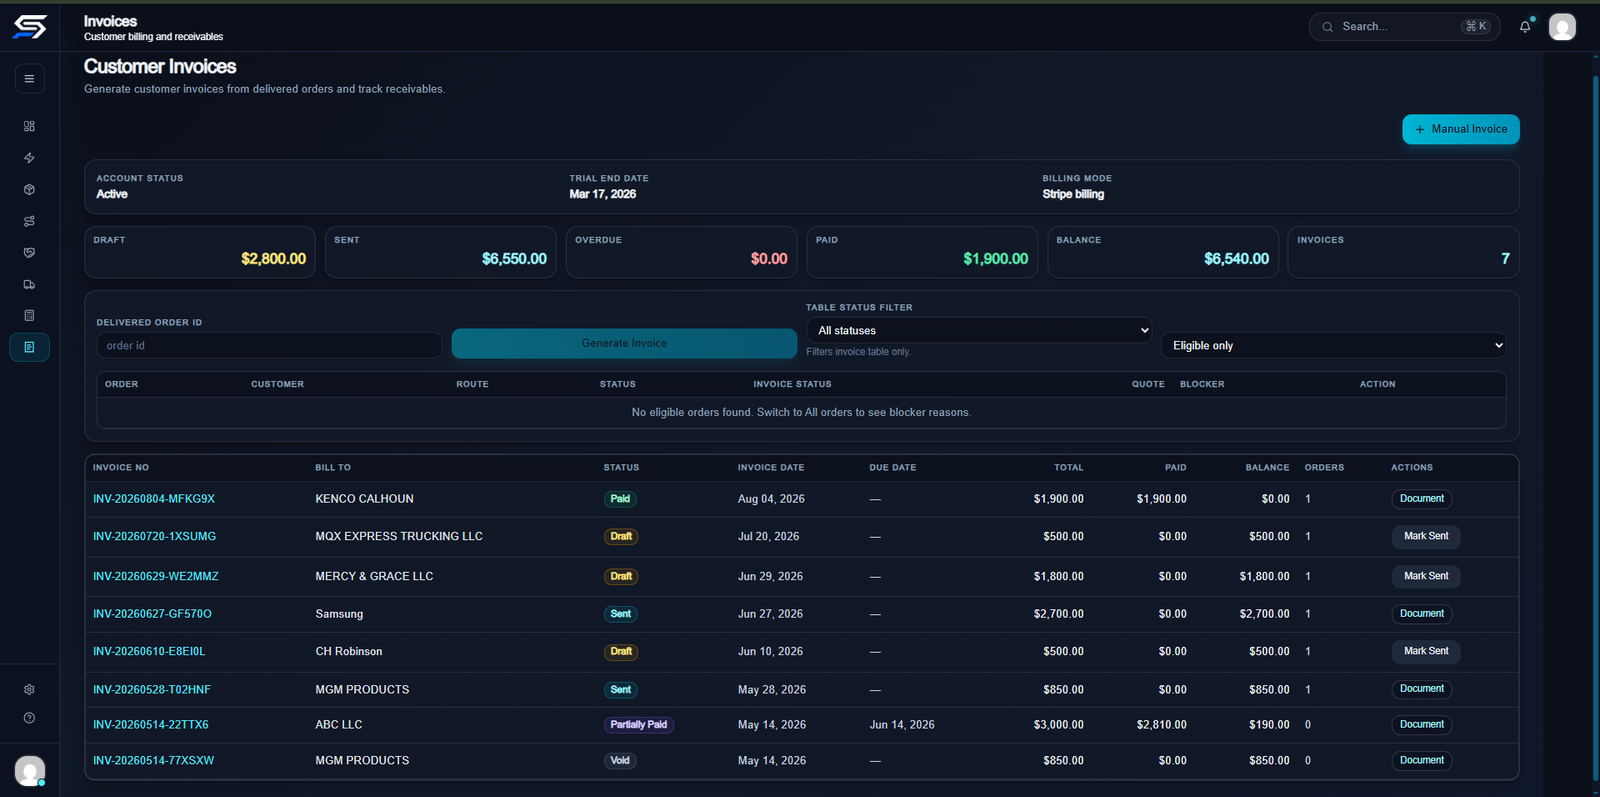
Task: Open Document for void MGM PRODUCTS invoice
Action: pos(1421,761)
